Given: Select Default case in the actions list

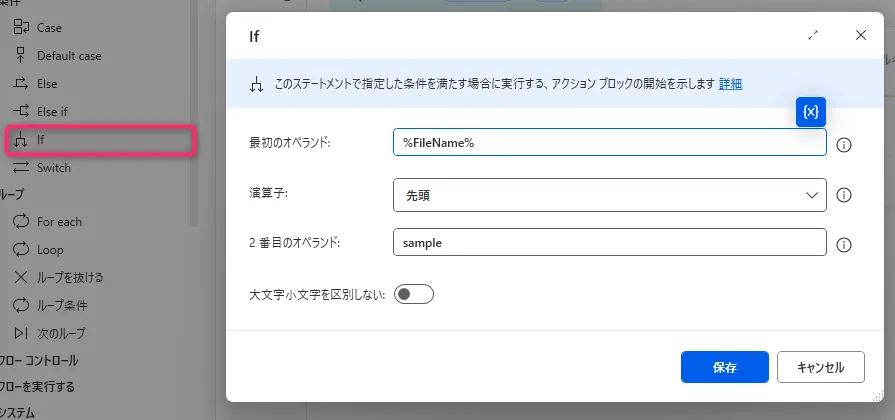Looking at the screenshot, I should [68, 56].
